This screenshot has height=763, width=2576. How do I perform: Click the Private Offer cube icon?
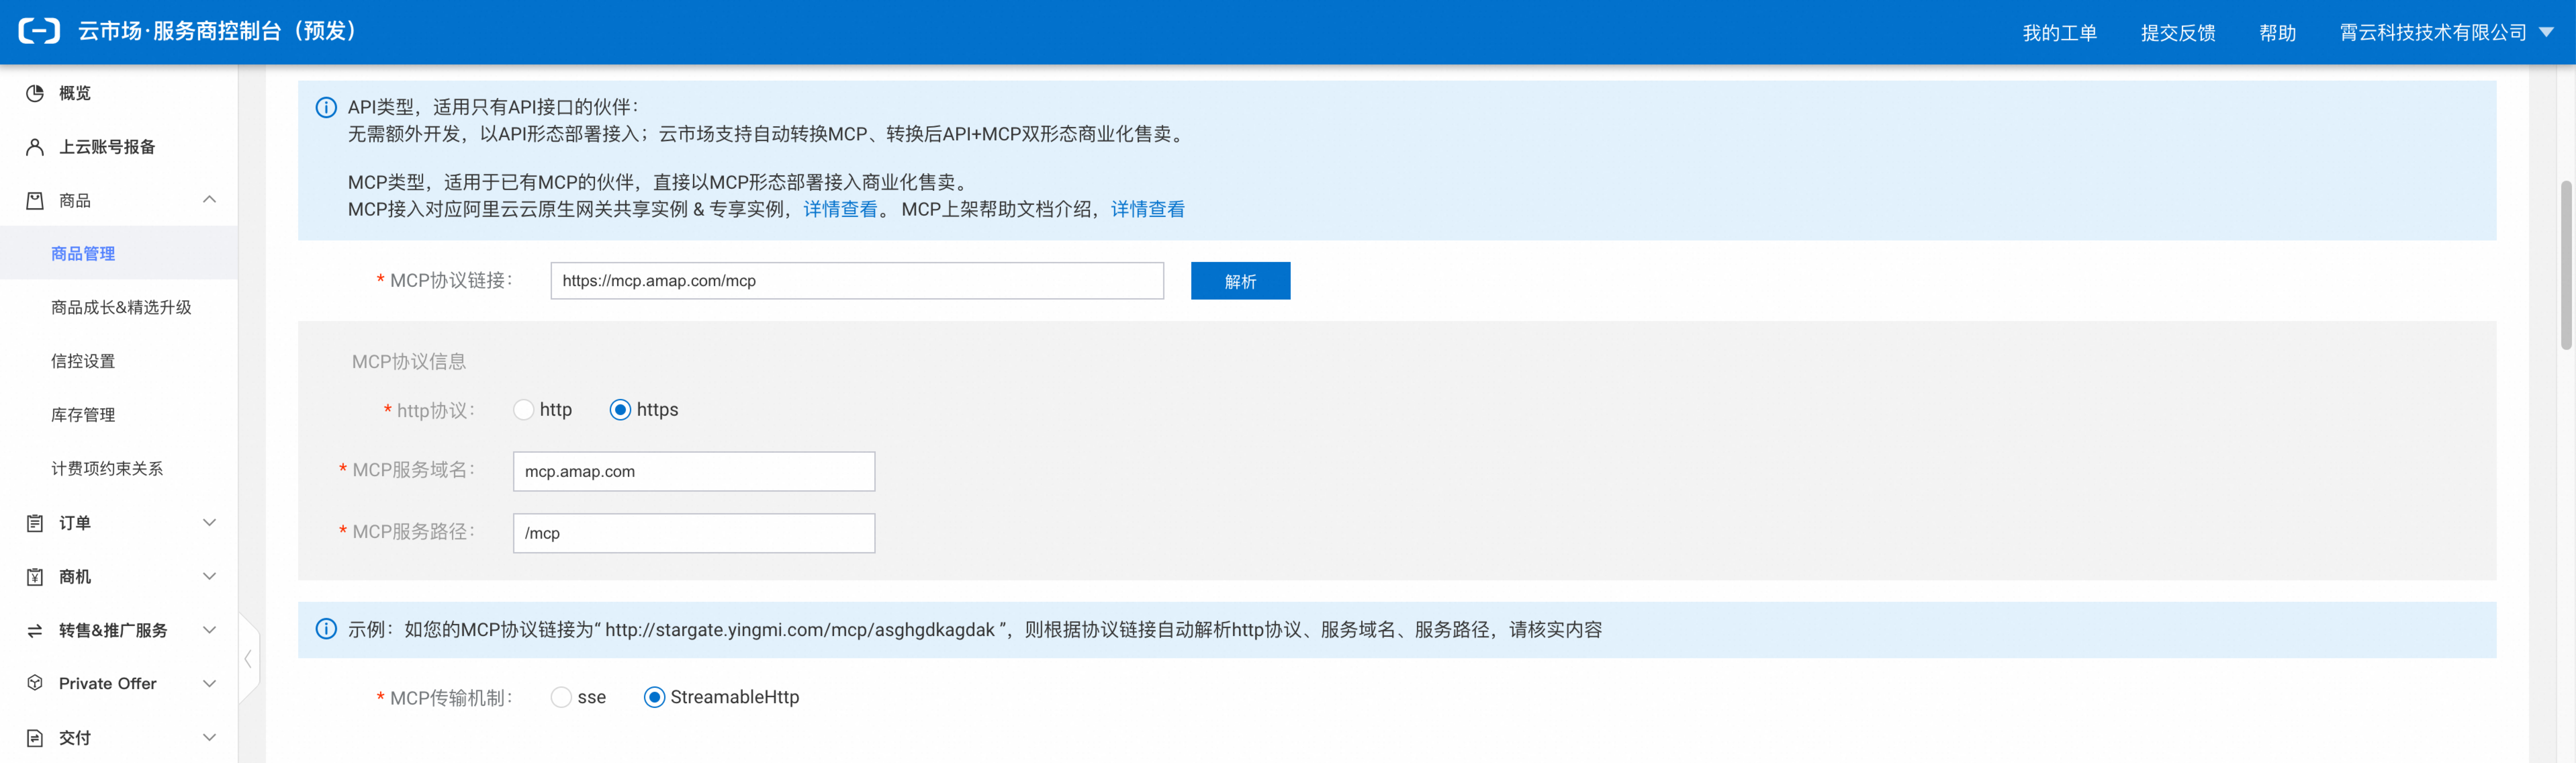(x=35, y=683)
